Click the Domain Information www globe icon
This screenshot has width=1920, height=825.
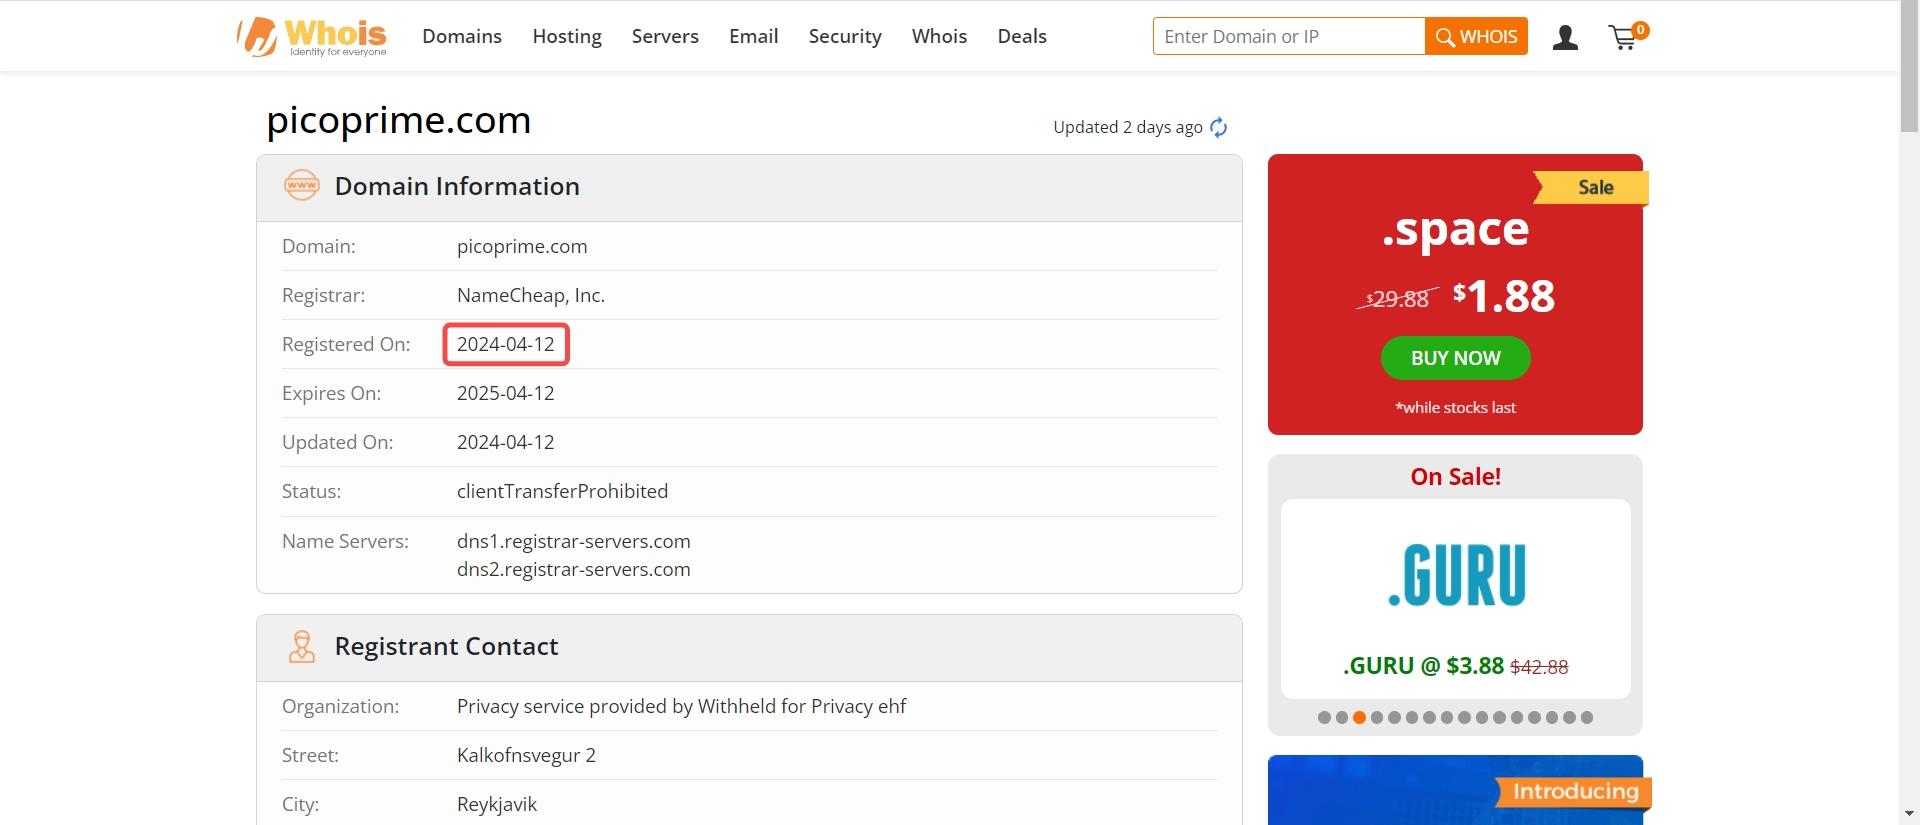tap(302, 186)
